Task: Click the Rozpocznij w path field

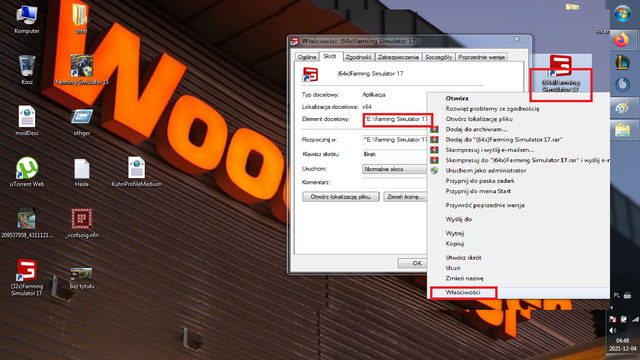Action: 395,140
